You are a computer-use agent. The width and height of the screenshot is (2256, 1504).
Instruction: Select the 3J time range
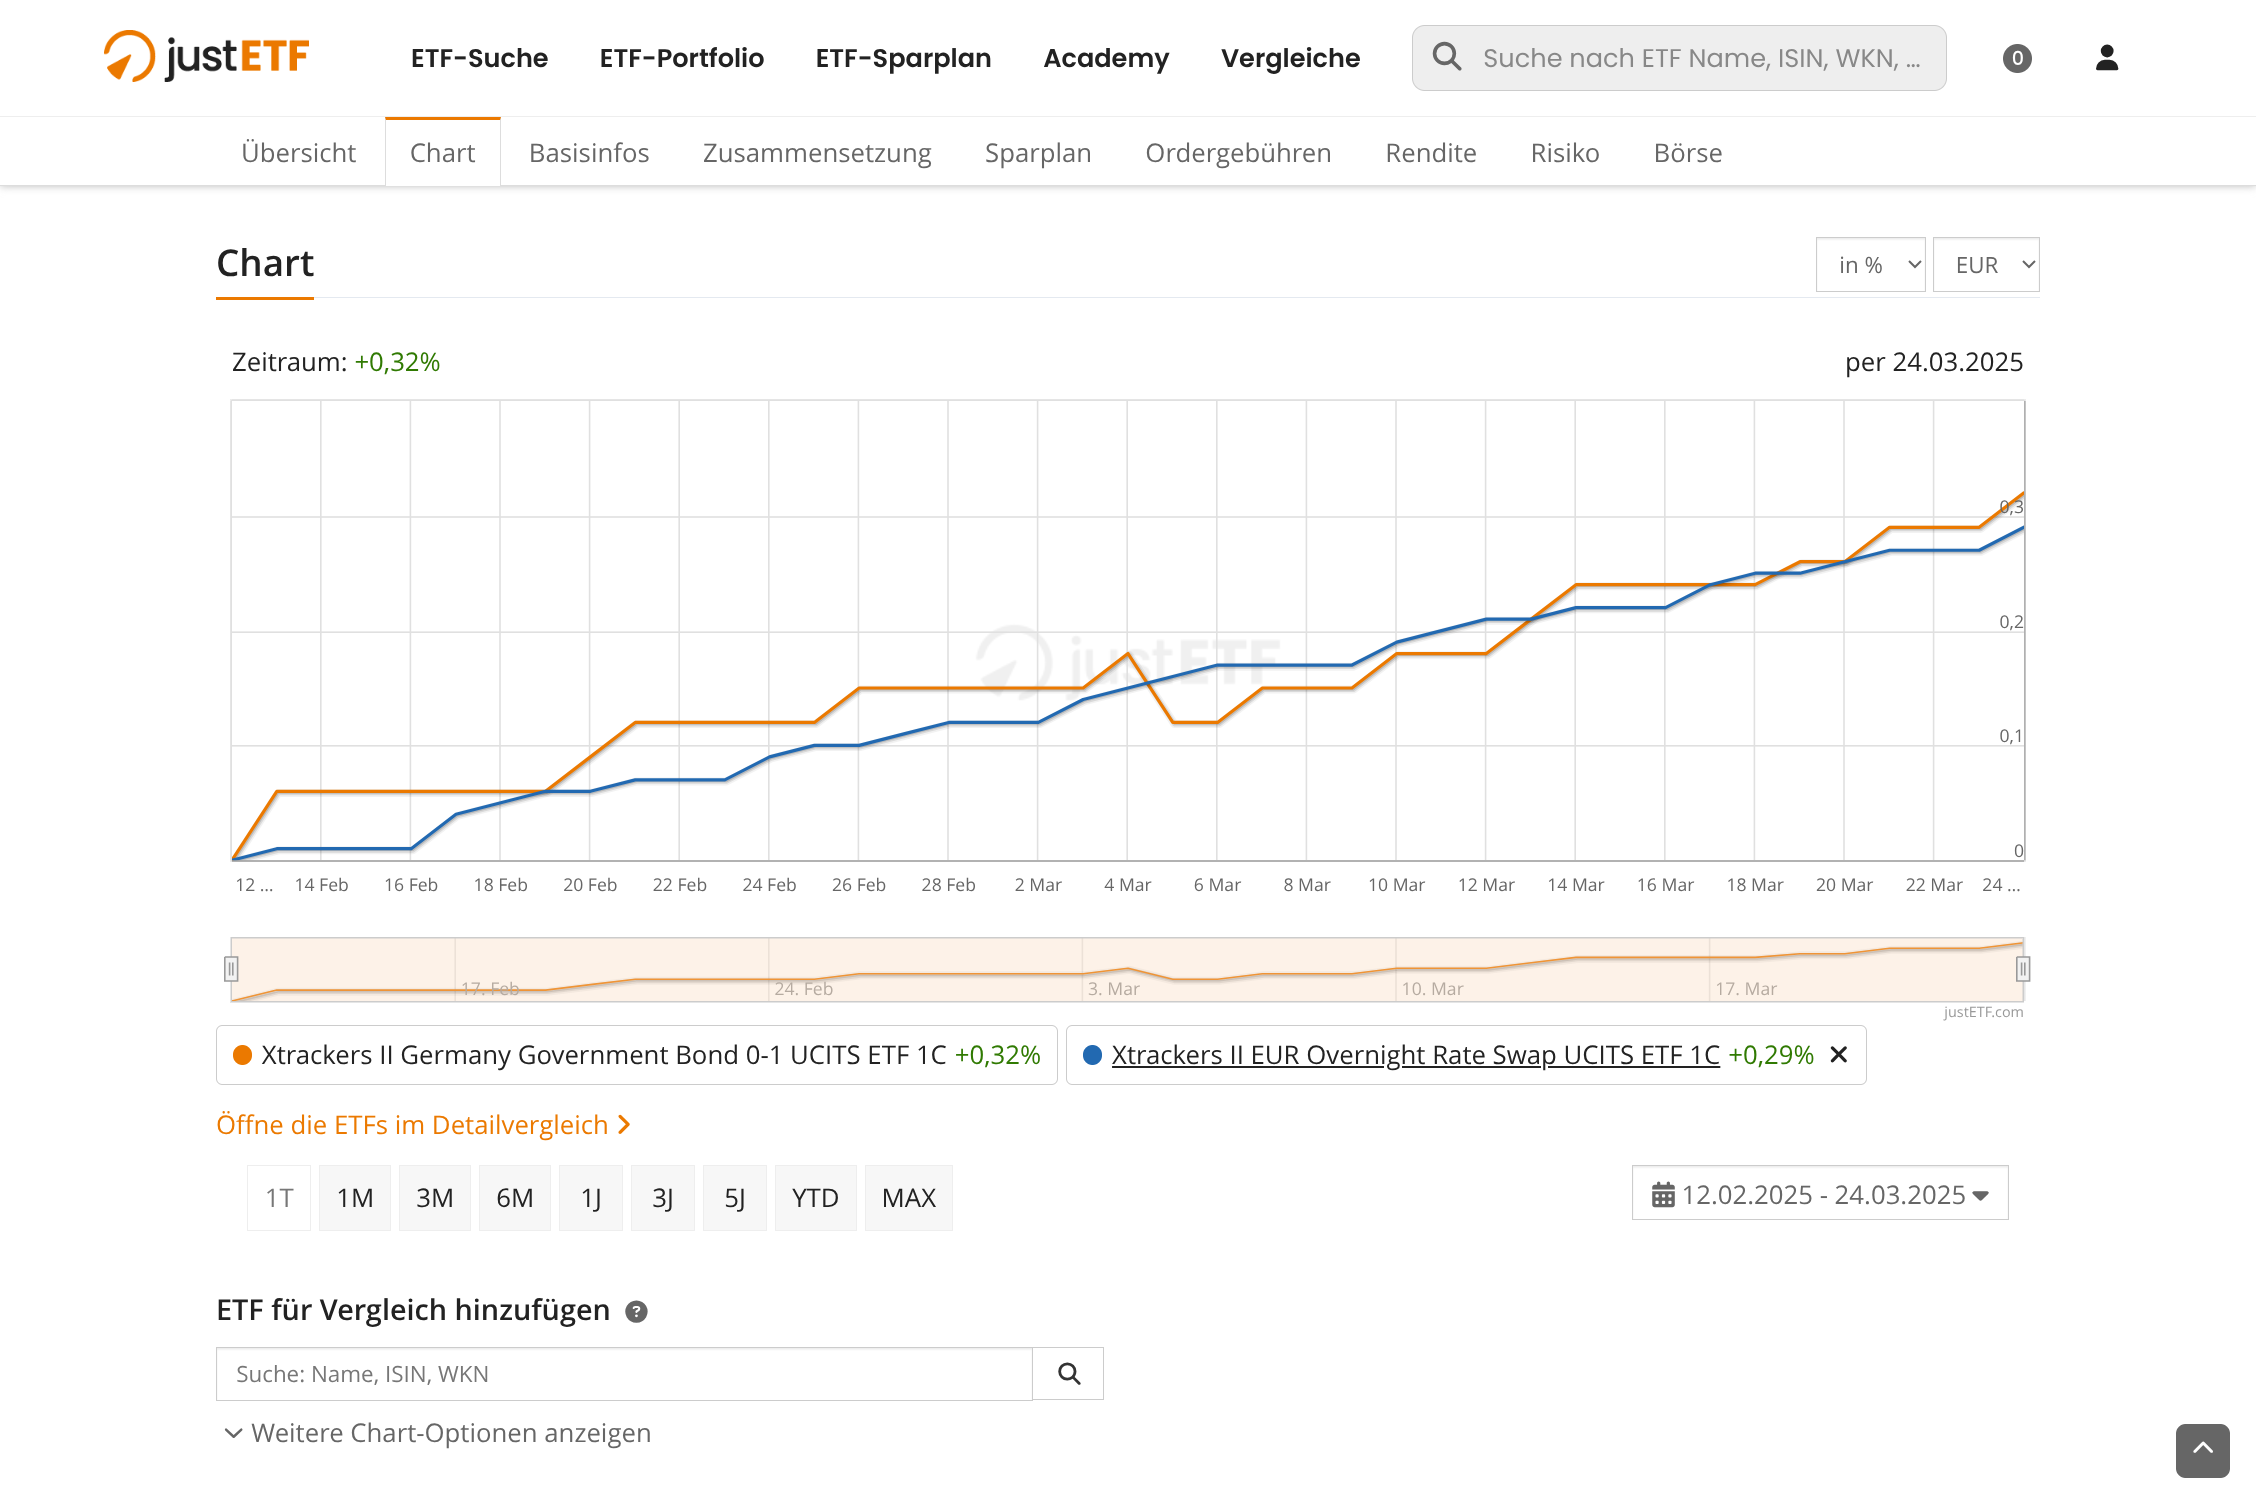click(663, 1198)
